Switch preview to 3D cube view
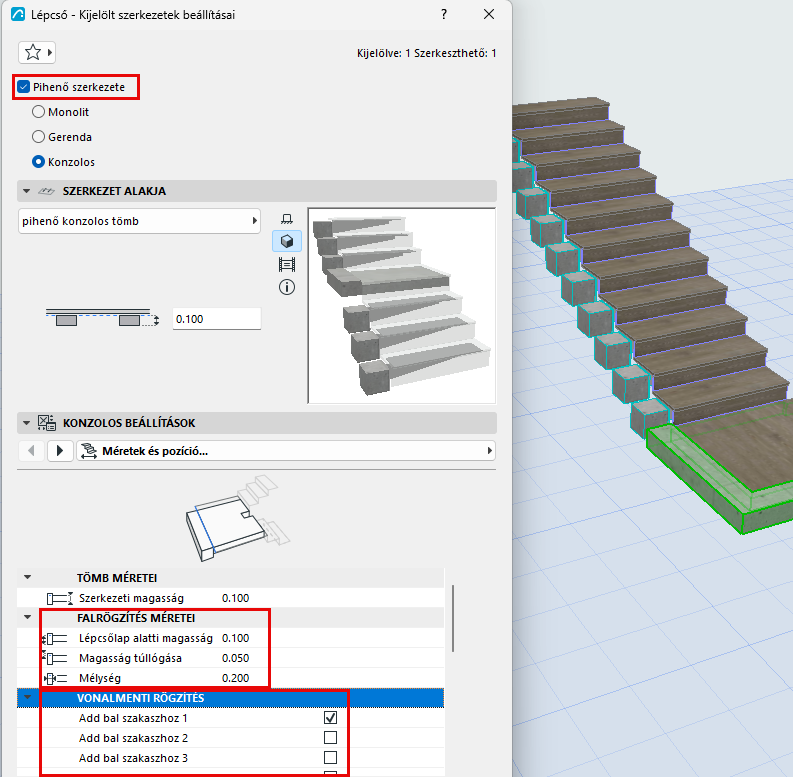This screenshot has height=777, width=793. click(287, 241)
